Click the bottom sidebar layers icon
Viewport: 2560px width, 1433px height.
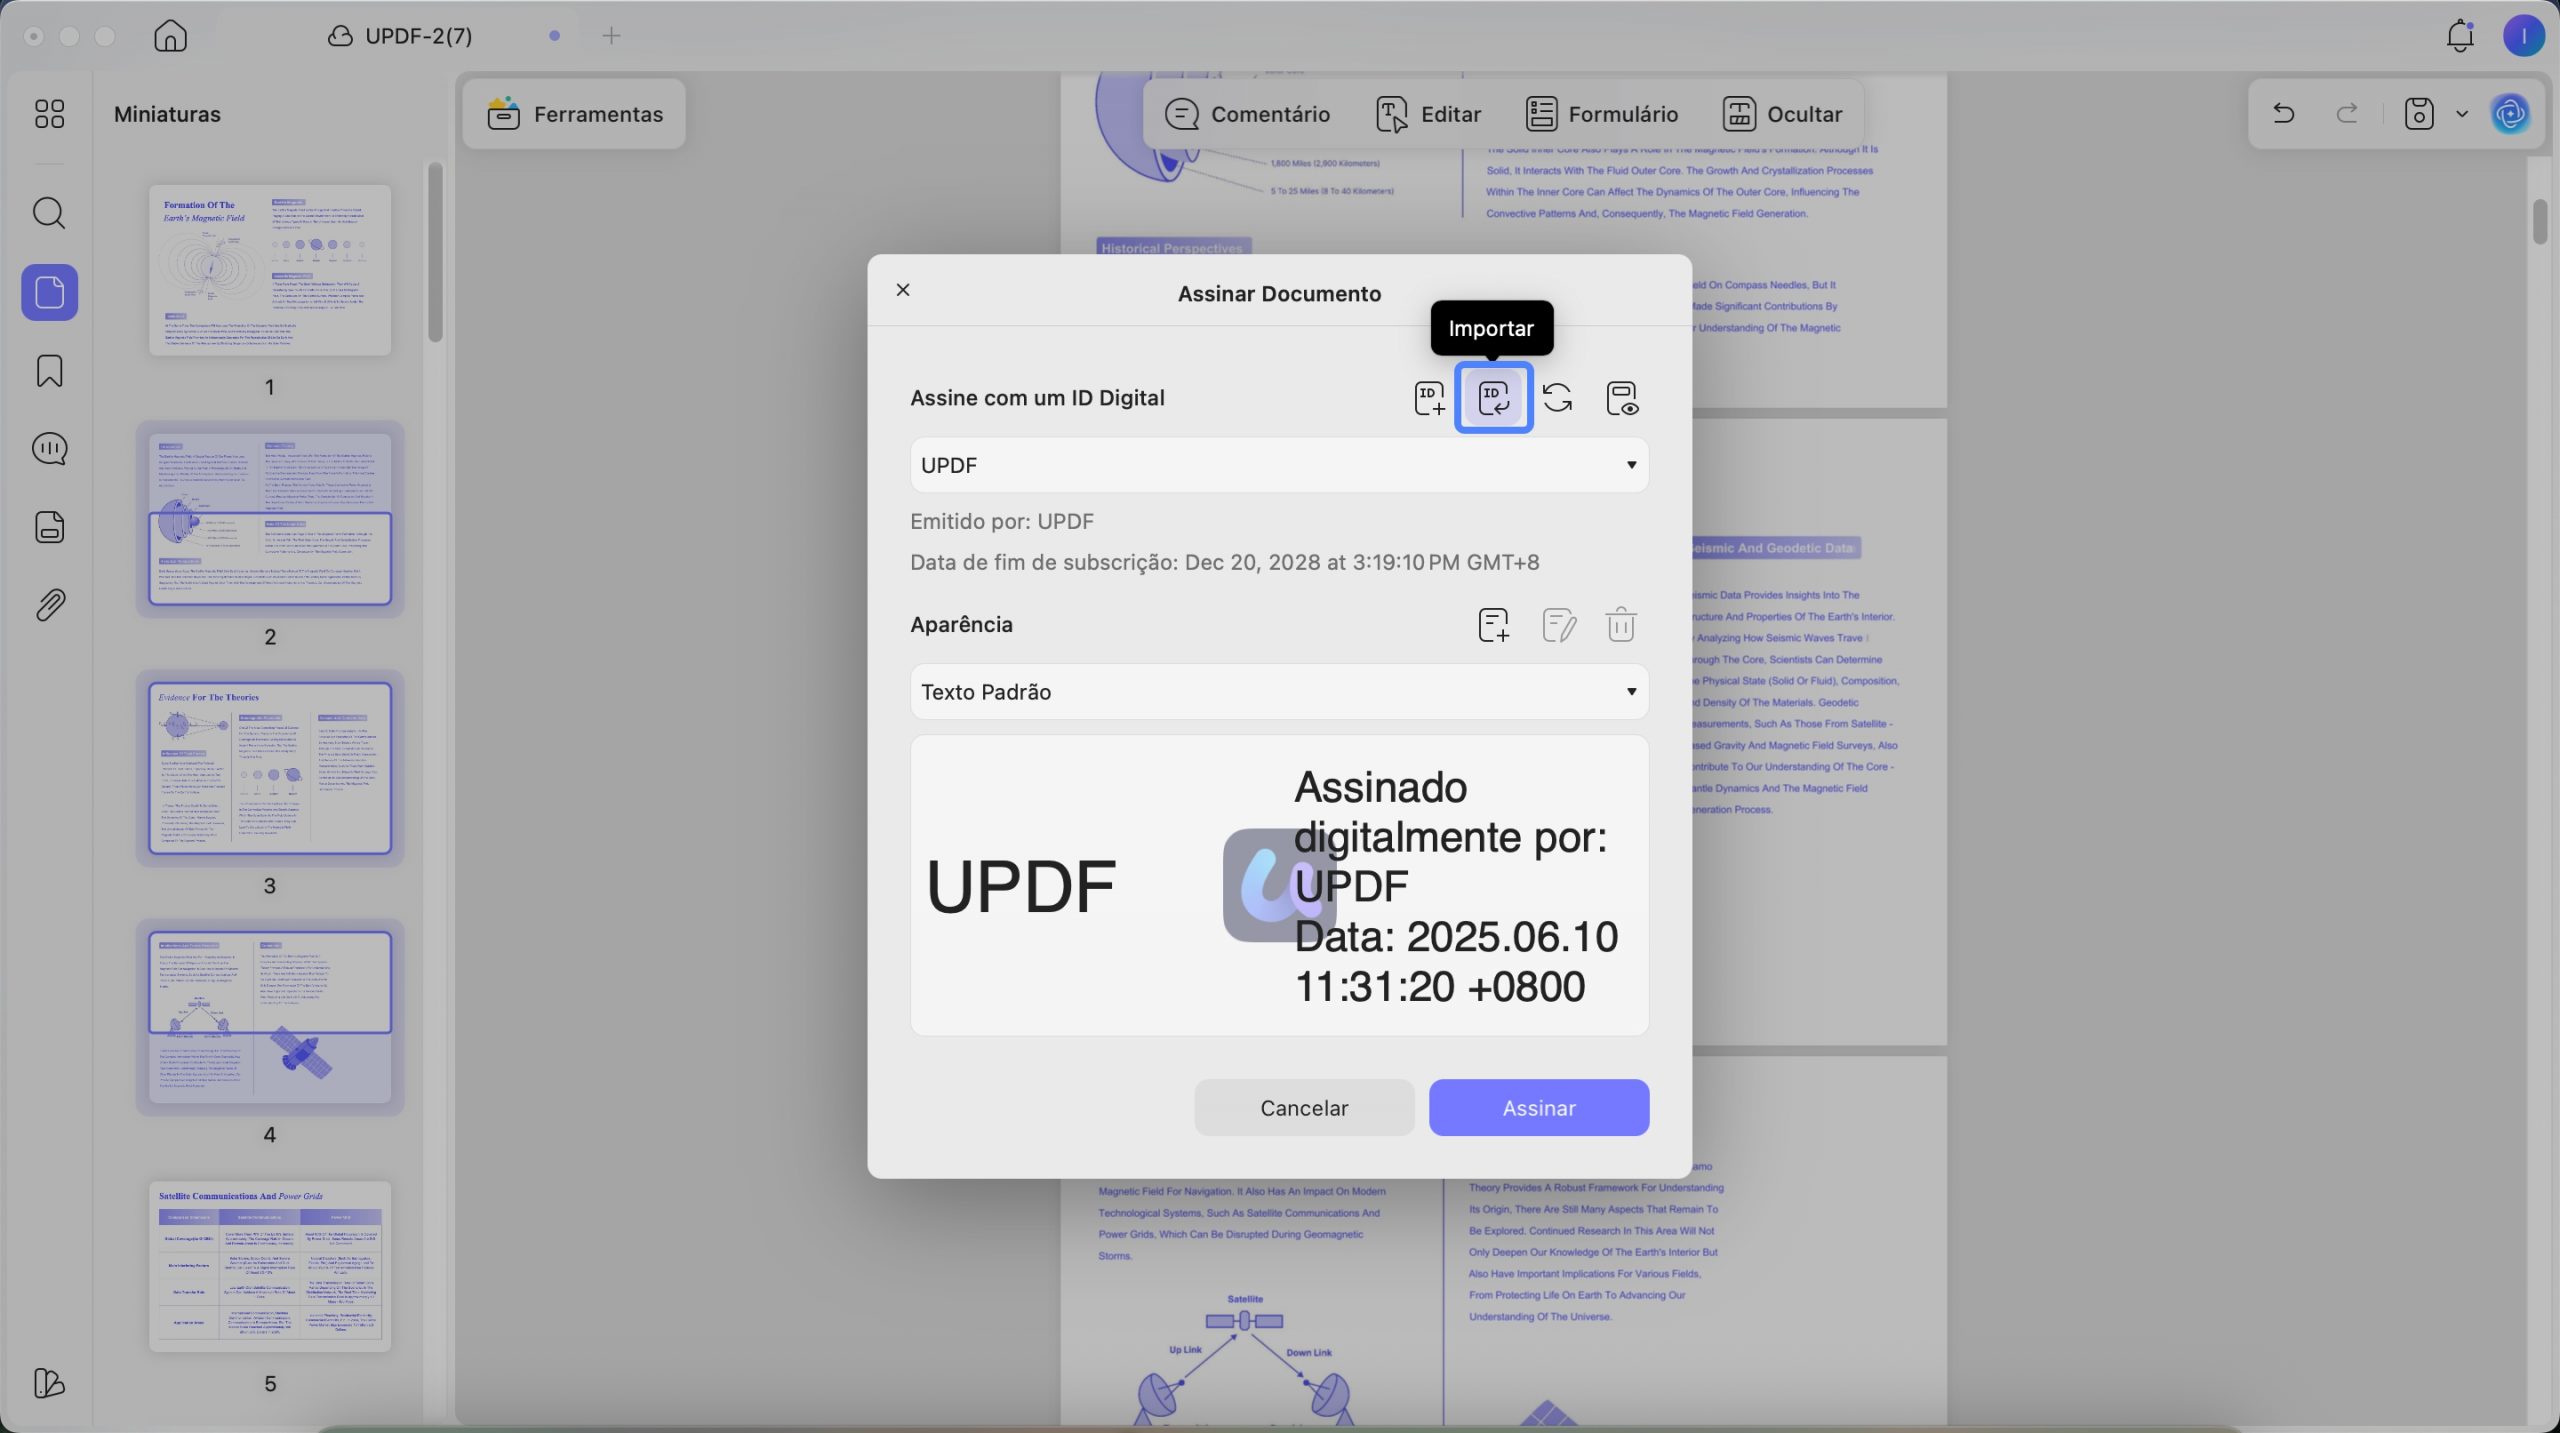click(x=49, y=1383)
